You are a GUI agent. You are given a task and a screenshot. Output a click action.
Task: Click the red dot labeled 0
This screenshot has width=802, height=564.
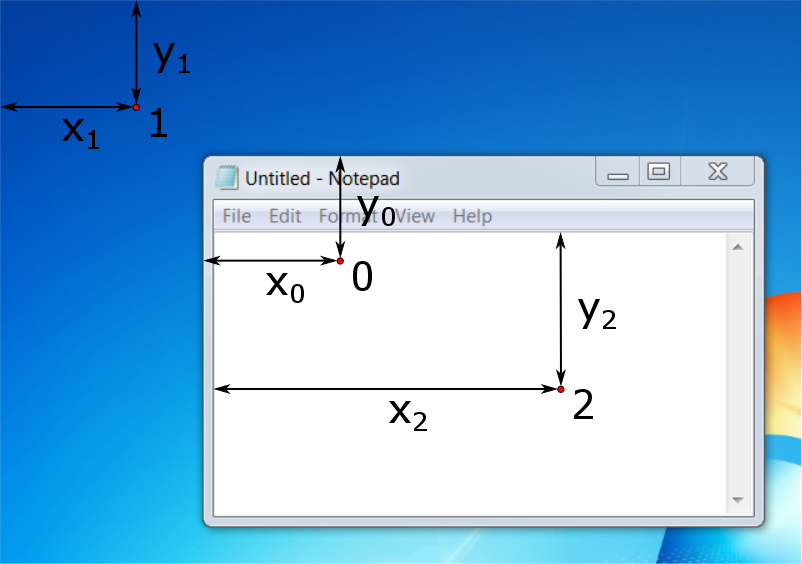[340, 261]
